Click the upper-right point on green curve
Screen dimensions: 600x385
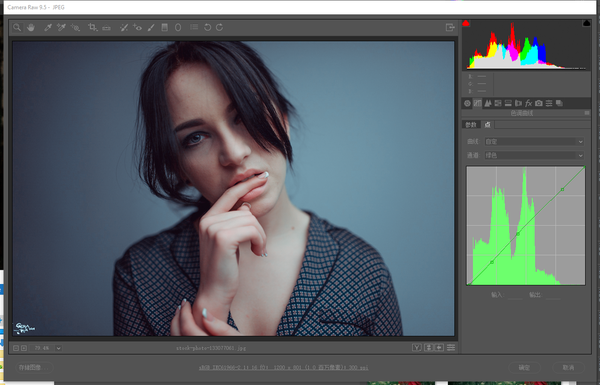tap(562, 189)
